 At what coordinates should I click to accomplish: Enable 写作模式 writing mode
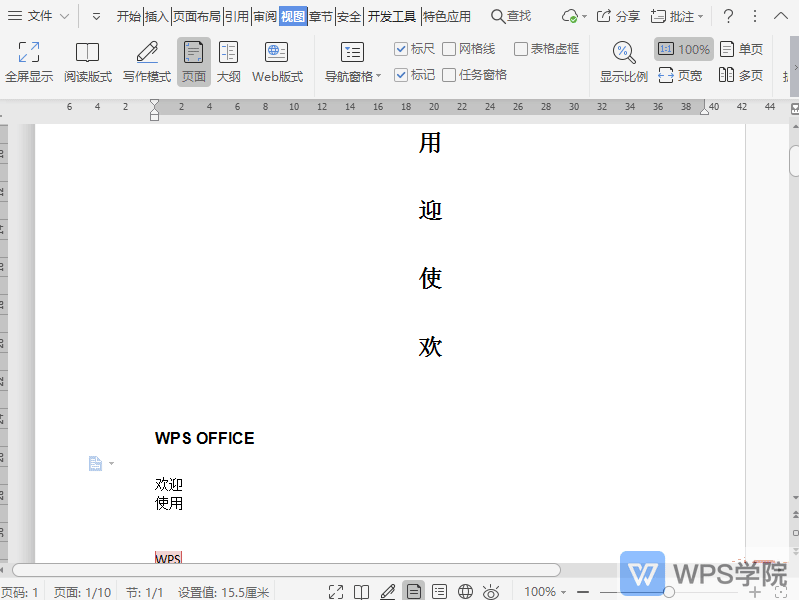point(147,62)
